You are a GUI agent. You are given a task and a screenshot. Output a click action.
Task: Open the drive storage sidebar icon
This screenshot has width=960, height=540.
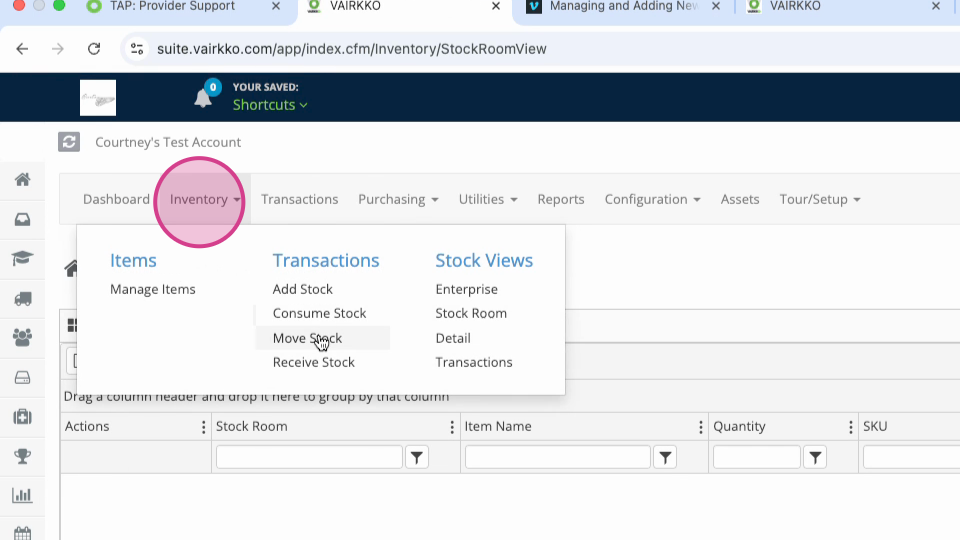23,377
